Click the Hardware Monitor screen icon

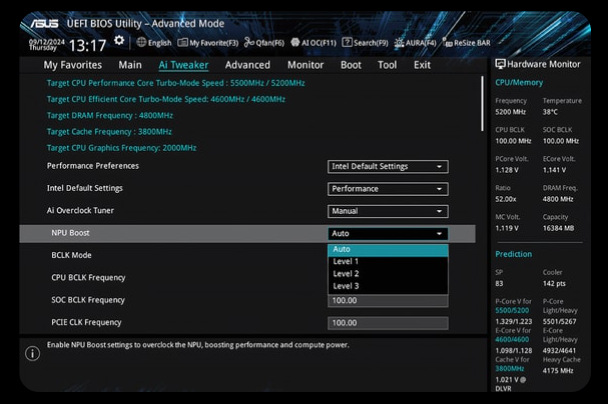pos(500,64)
